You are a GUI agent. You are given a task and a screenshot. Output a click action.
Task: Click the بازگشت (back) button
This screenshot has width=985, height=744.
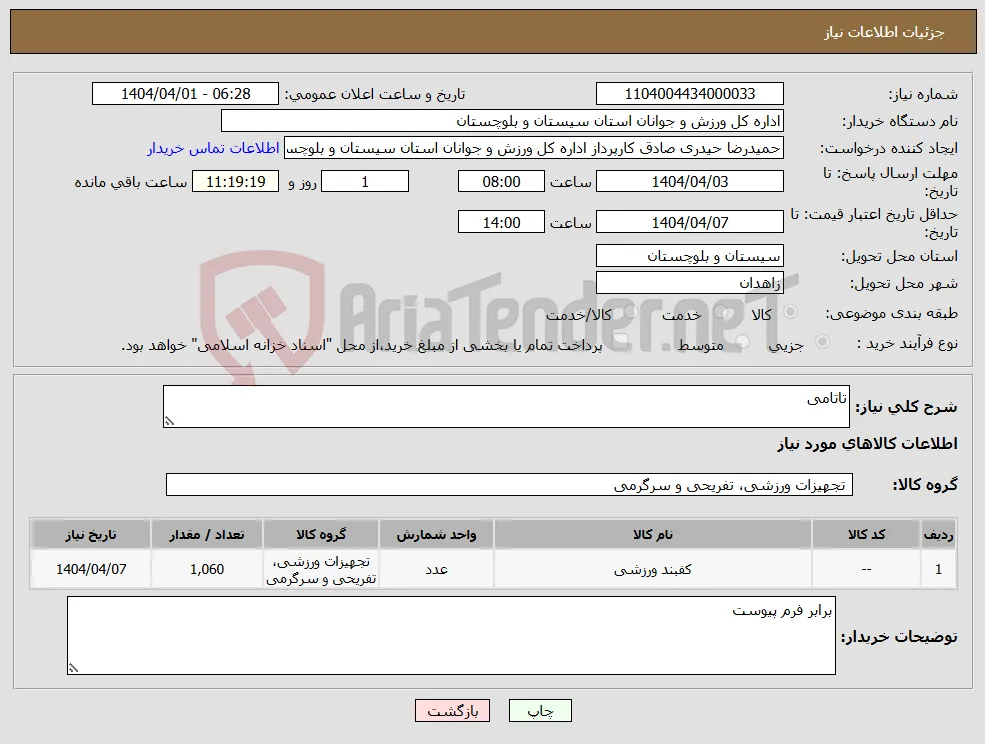coord(452,711)
